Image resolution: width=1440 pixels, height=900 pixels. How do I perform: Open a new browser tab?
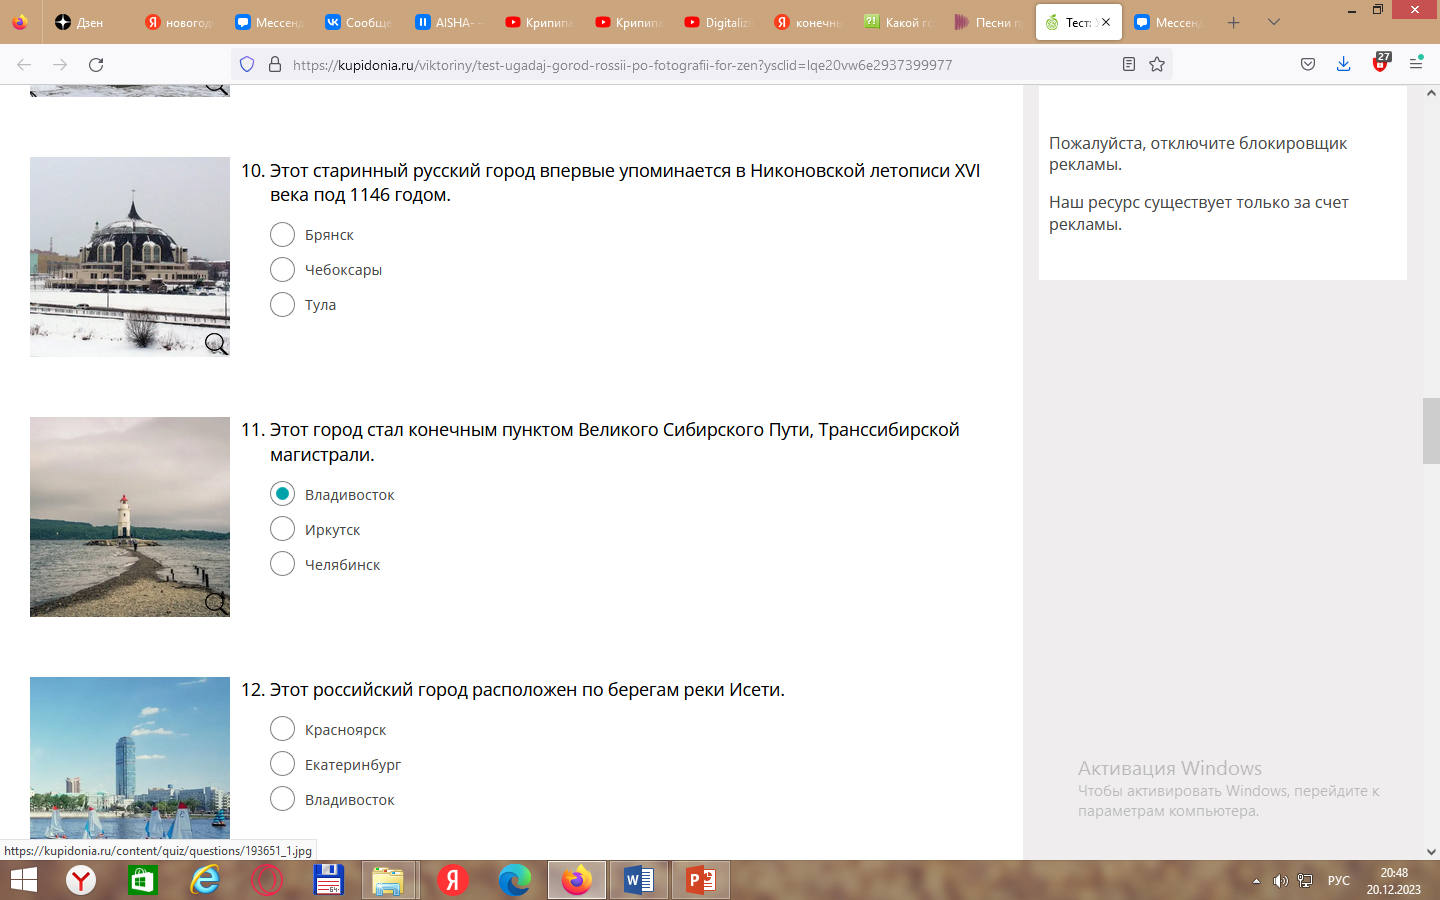(1233, 22)
